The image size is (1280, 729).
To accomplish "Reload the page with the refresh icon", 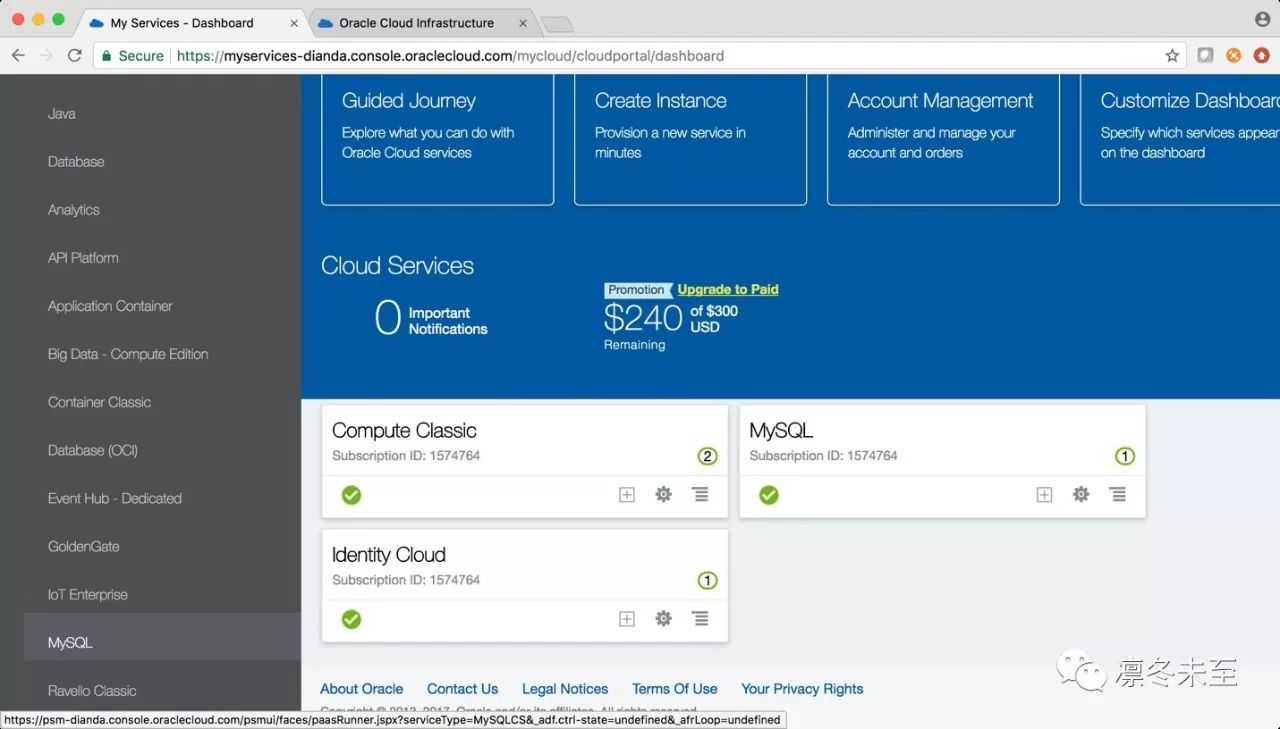I will pos(74,56).
